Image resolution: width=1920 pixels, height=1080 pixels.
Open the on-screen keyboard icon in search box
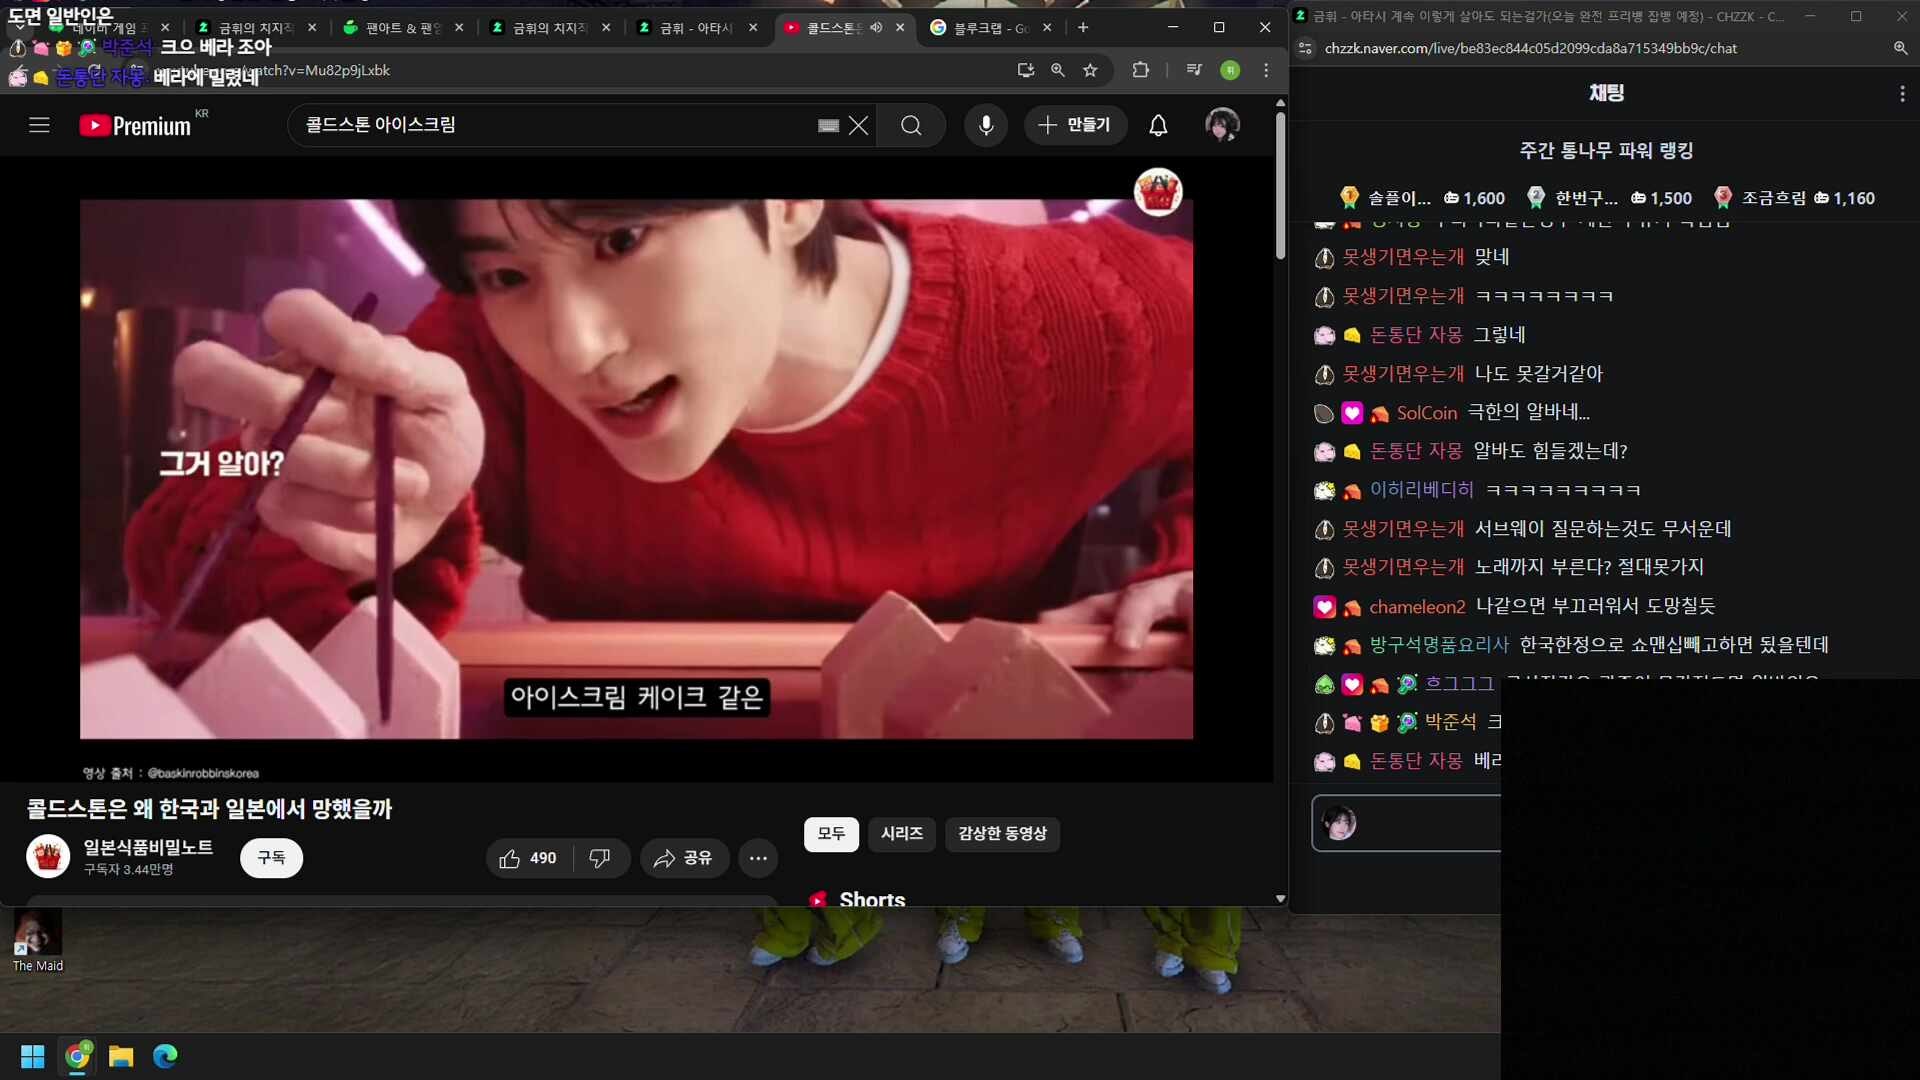coord(828,125)
